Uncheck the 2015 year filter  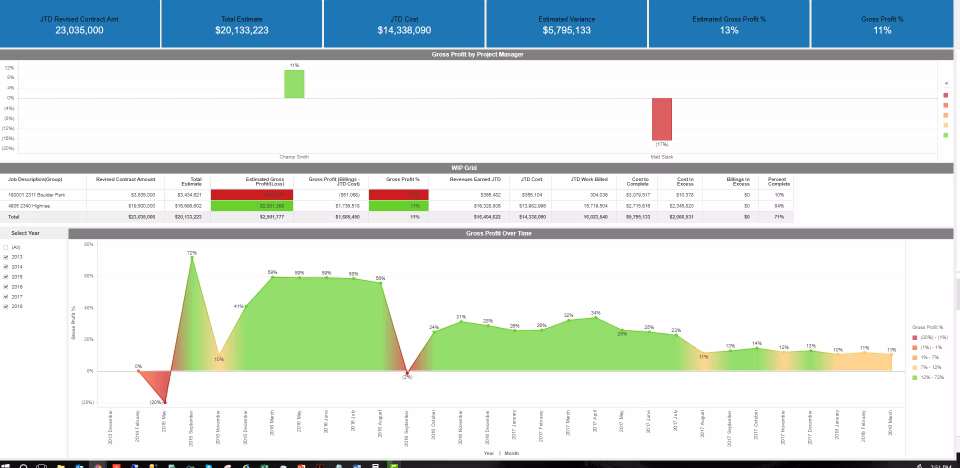click(6, 277)
